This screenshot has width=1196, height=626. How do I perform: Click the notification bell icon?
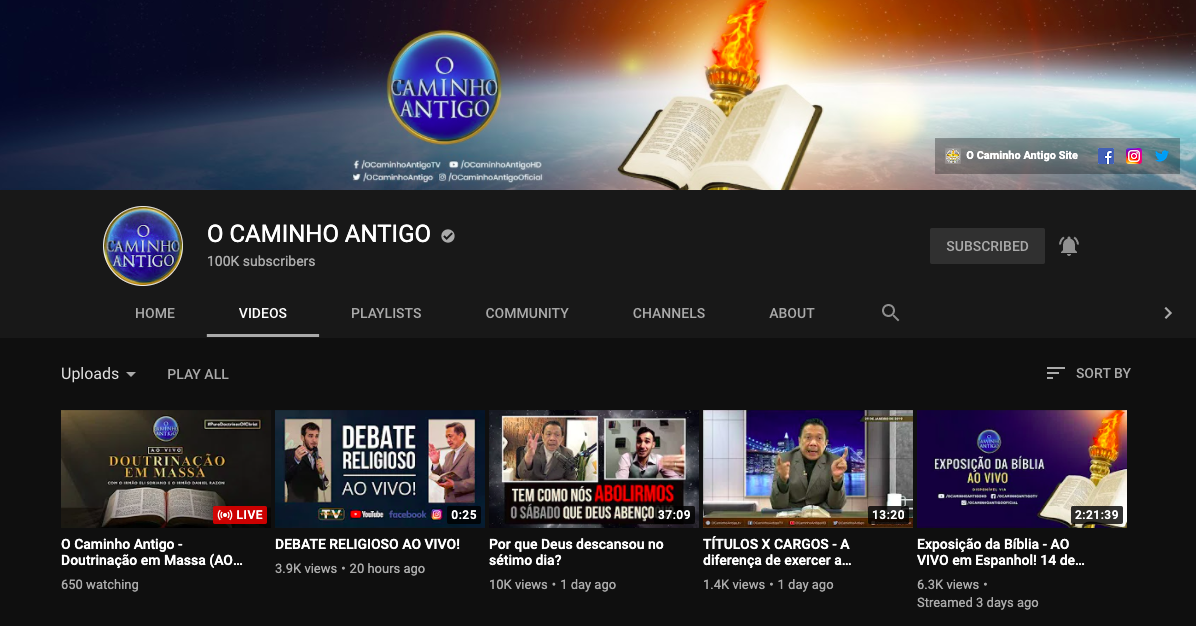point(1069,246)
